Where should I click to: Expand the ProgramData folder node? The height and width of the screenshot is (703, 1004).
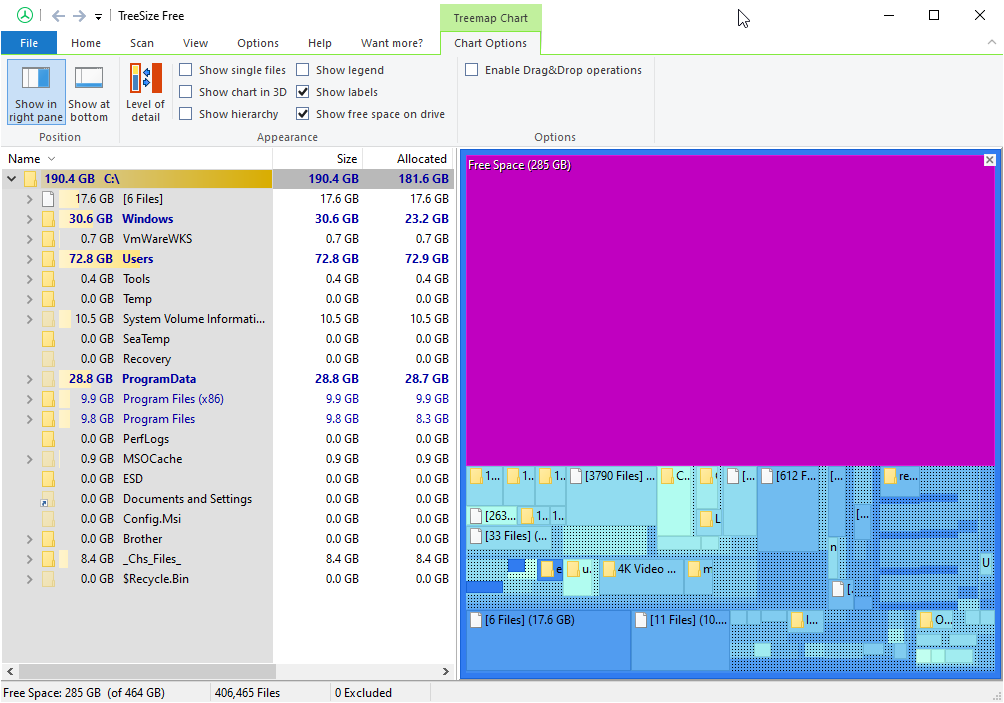point(29,379)
